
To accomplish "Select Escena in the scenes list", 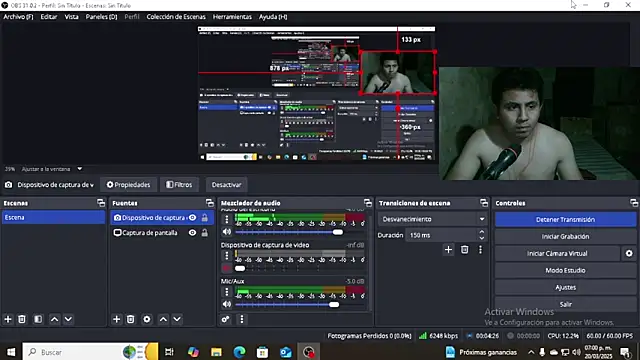I will (53, 218).
